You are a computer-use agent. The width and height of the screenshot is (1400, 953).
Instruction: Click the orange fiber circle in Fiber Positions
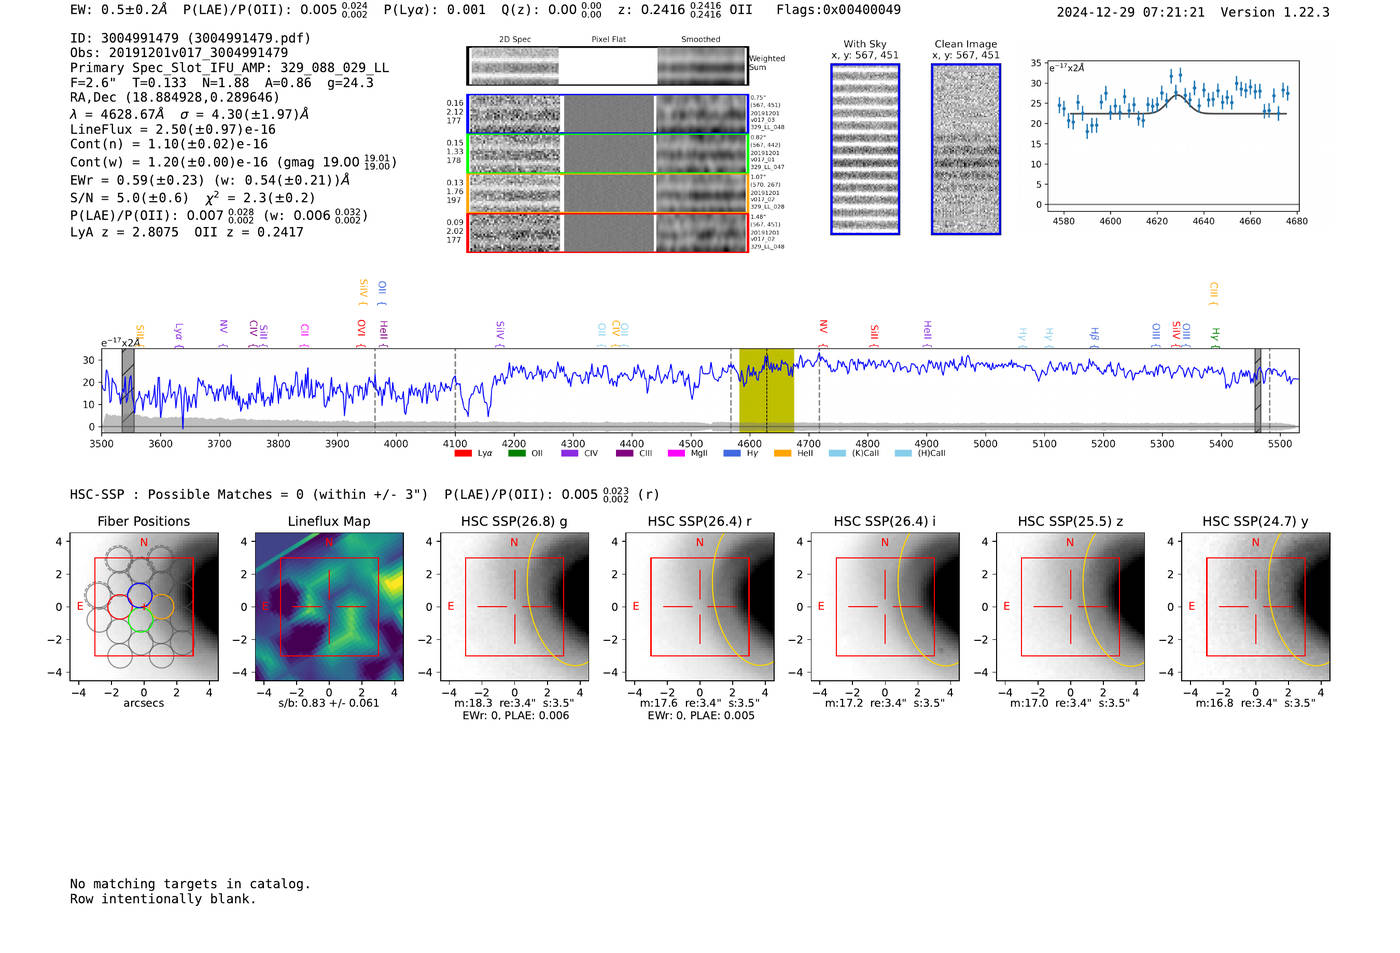161,606
